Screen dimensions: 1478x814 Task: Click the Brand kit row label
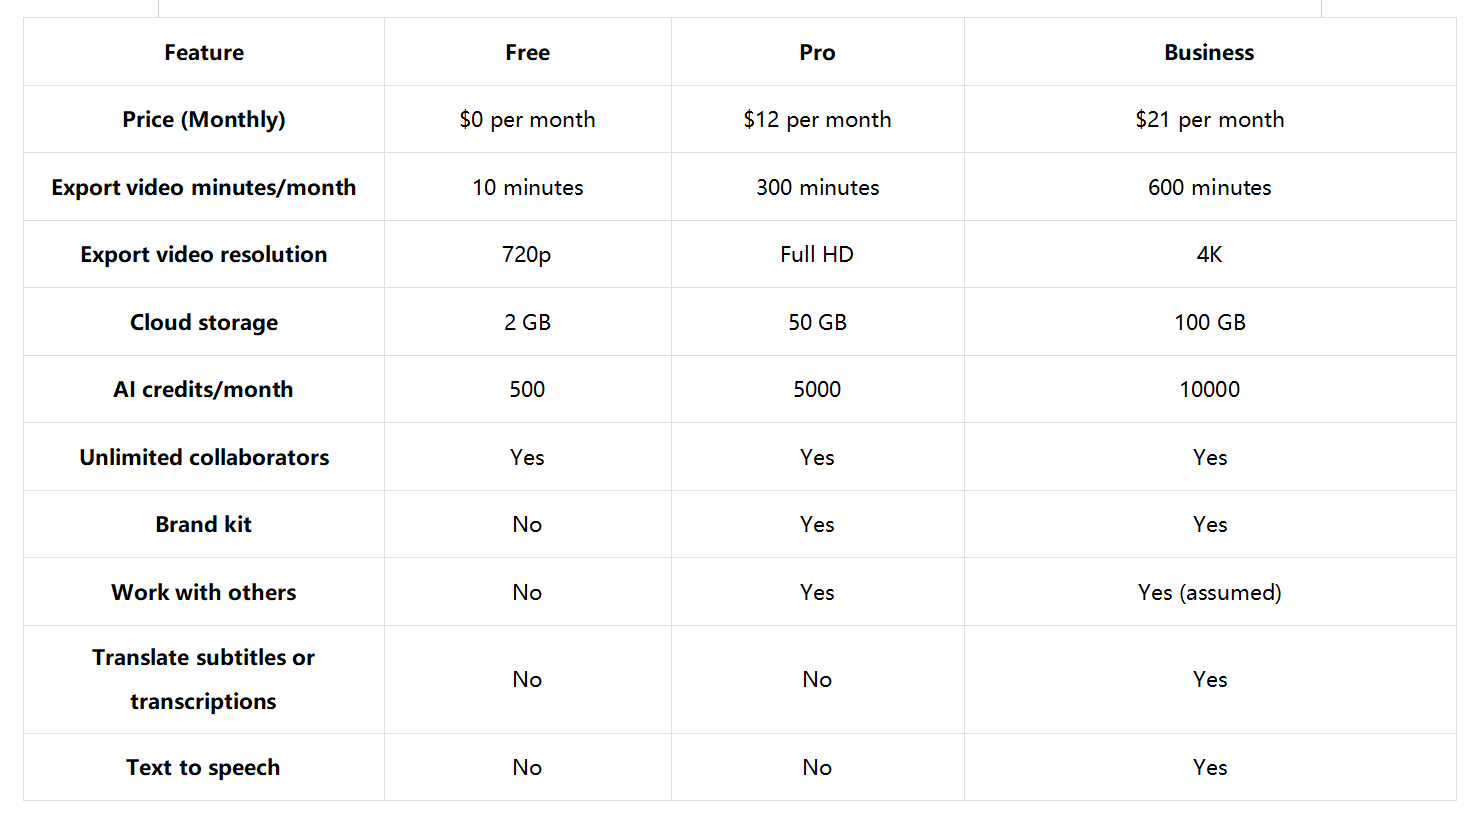point(204,525)
